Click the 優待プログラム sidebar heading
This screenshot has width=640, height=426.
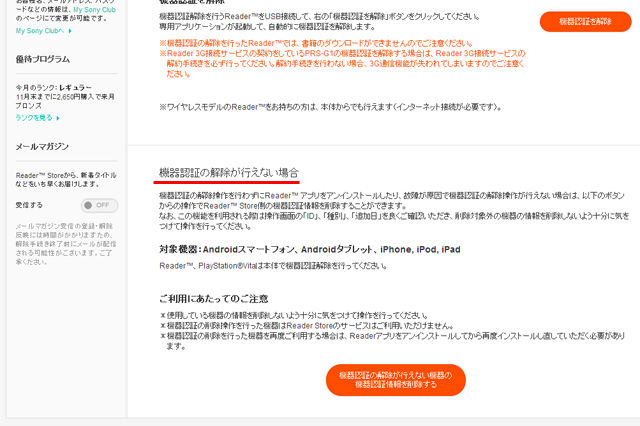point(42,59)
